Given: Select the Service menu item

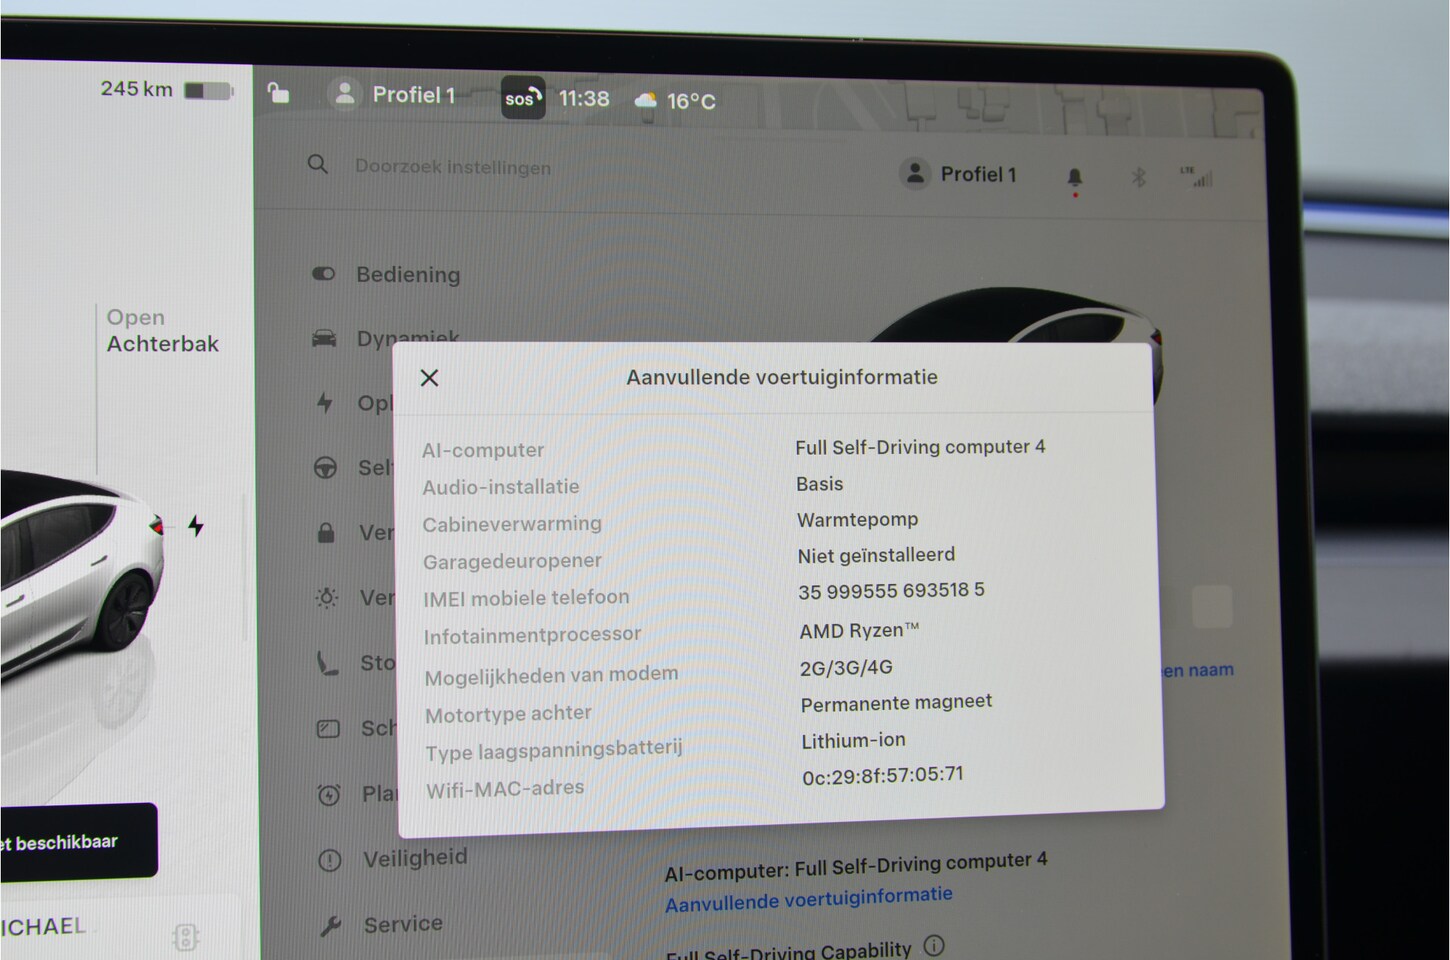Looking at the screenshot, I should (402, 924).
